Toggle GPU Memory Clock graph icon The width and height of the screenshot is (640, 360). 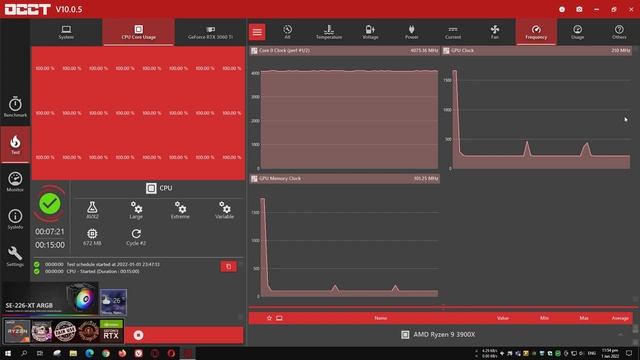[254, 179]
